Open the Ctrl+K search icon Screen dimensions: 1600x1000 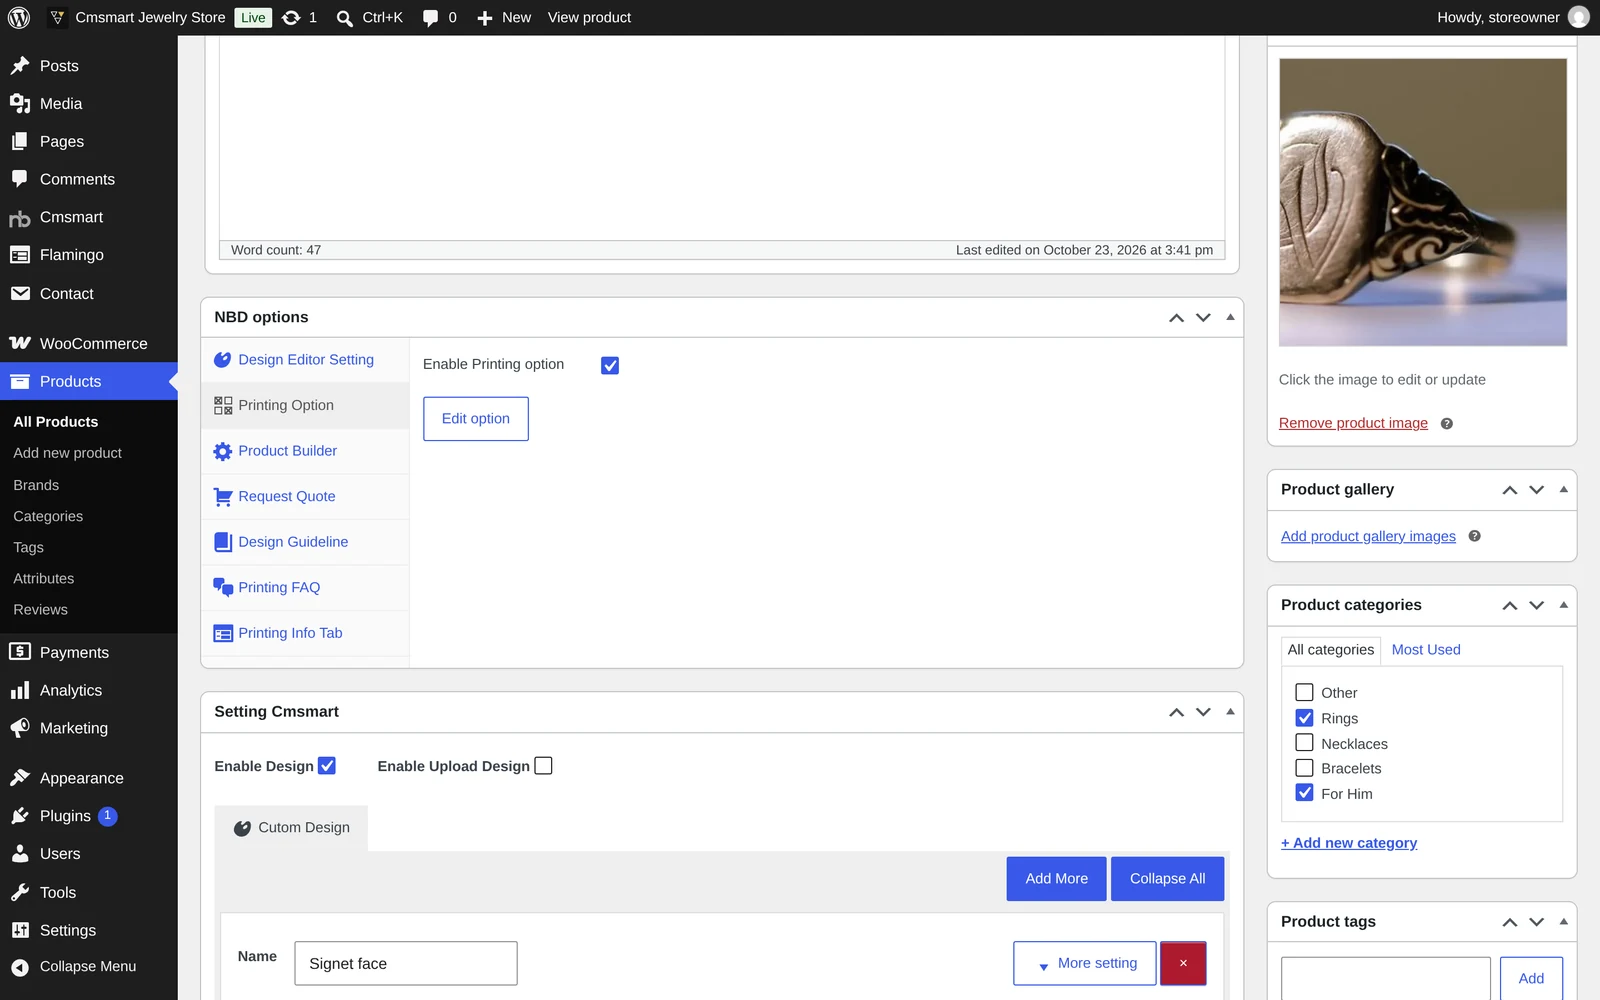(x=345, y=18)
